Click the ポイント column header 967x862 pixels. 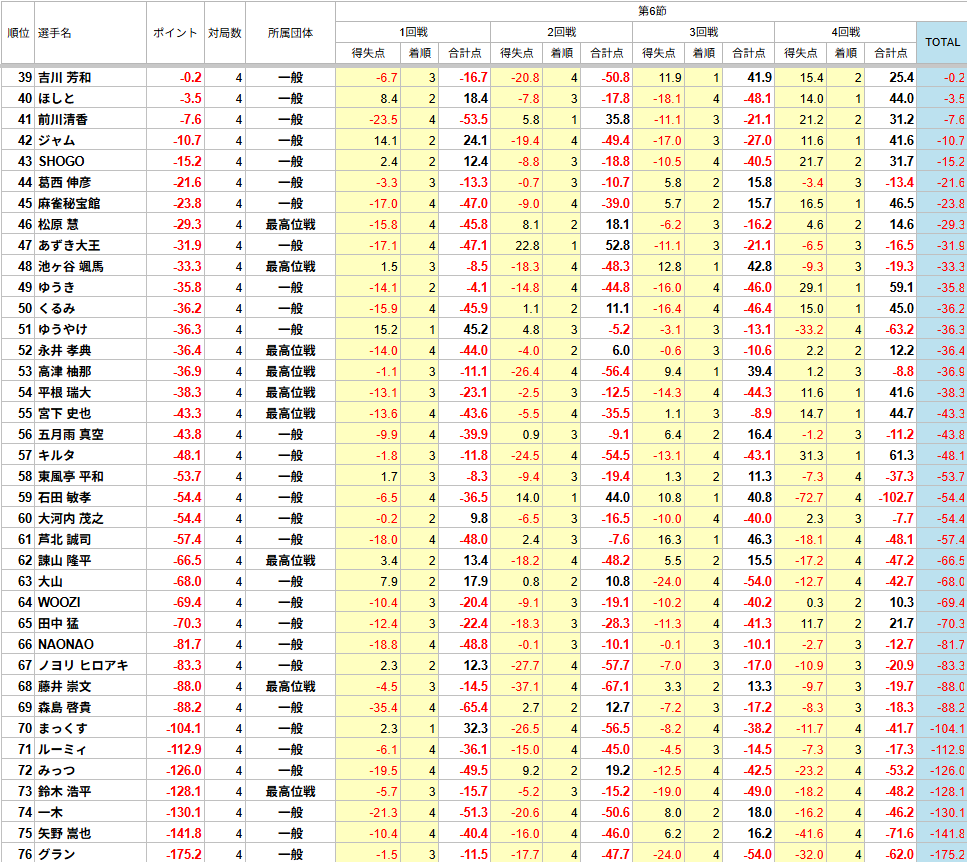175,33
